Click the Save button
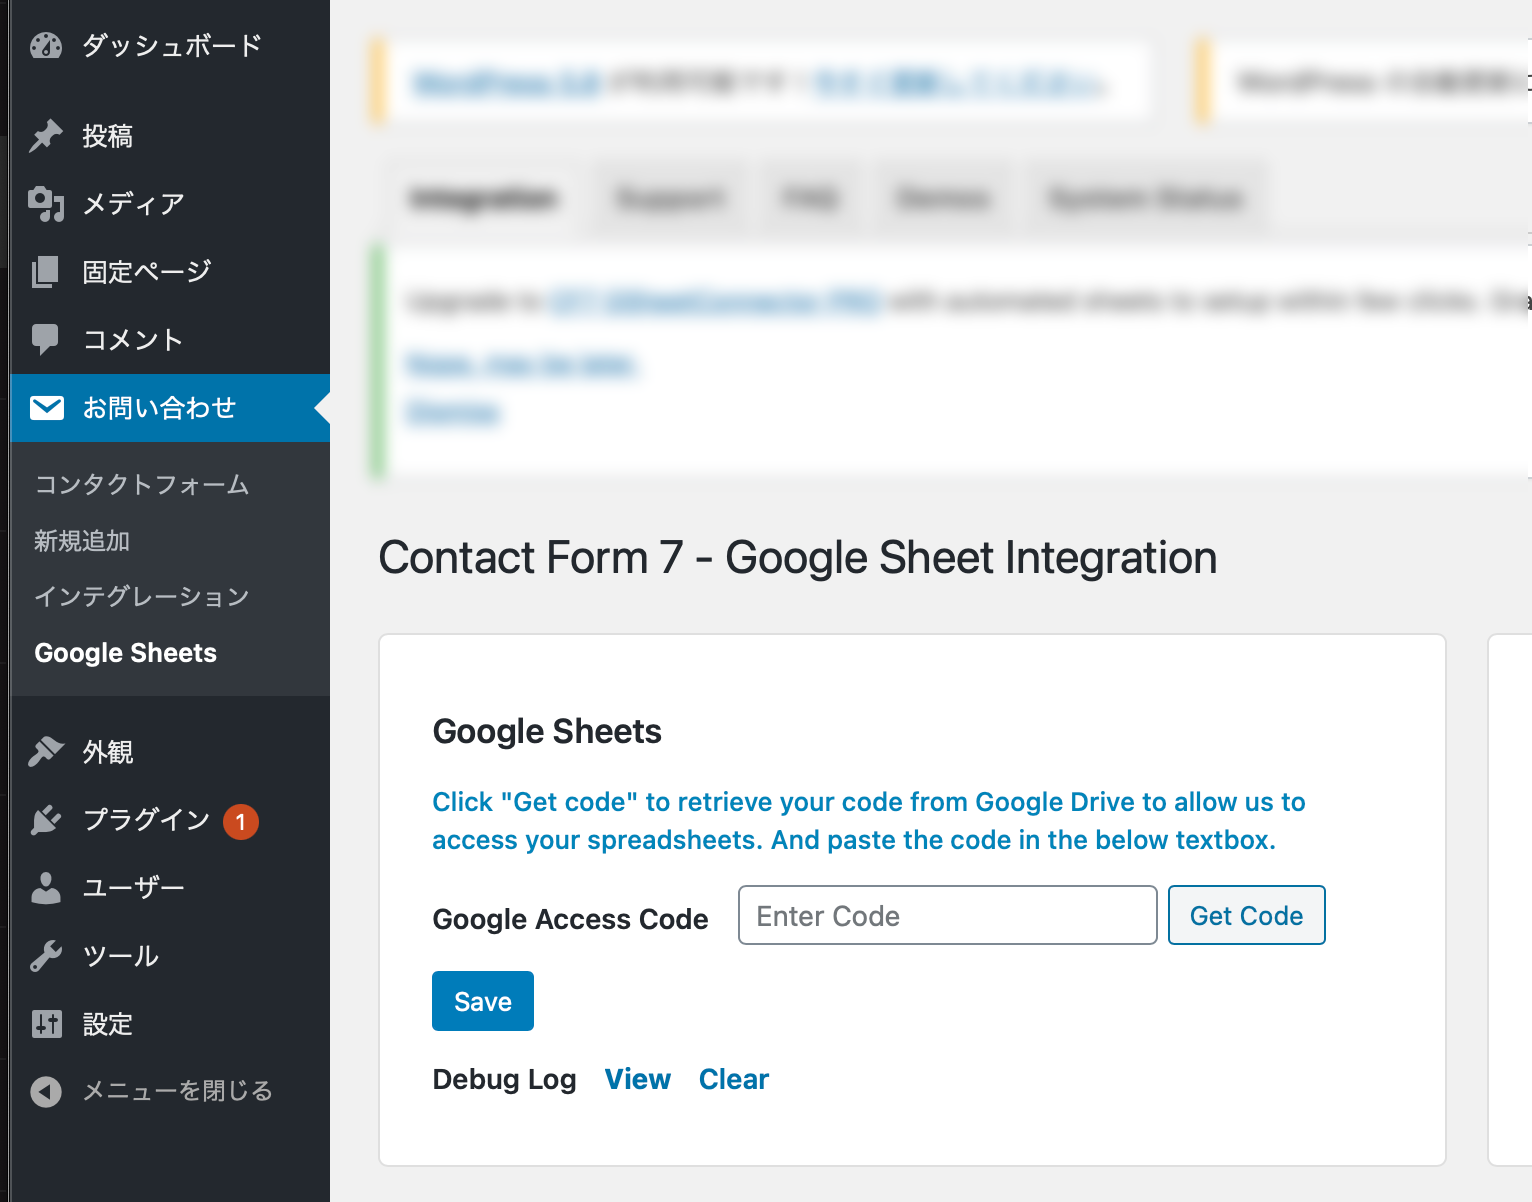This screenshot has height=1202, width=1532. 483,1001
